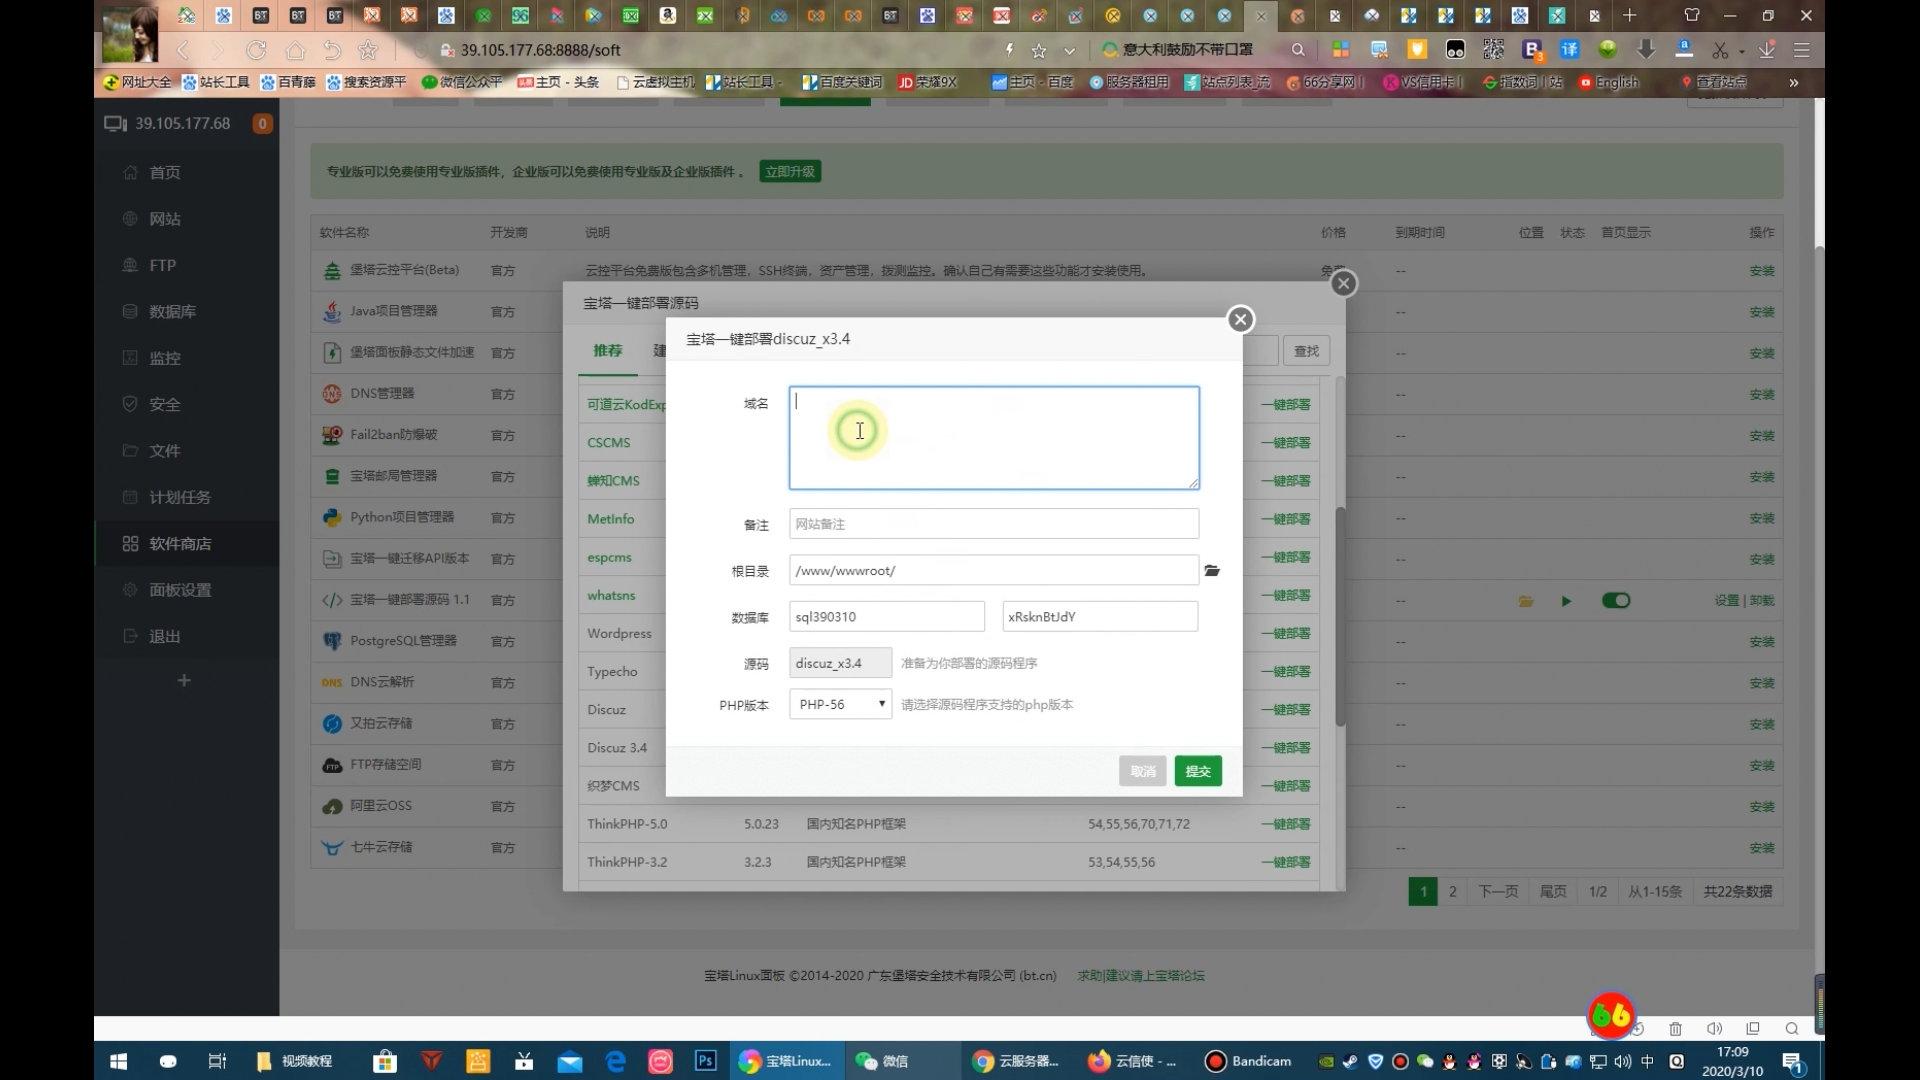Toggle homepage display switch for 宝塔一键部署源码
This screenshot has height=1080, width=1920.
click(x=1616, y=600)
